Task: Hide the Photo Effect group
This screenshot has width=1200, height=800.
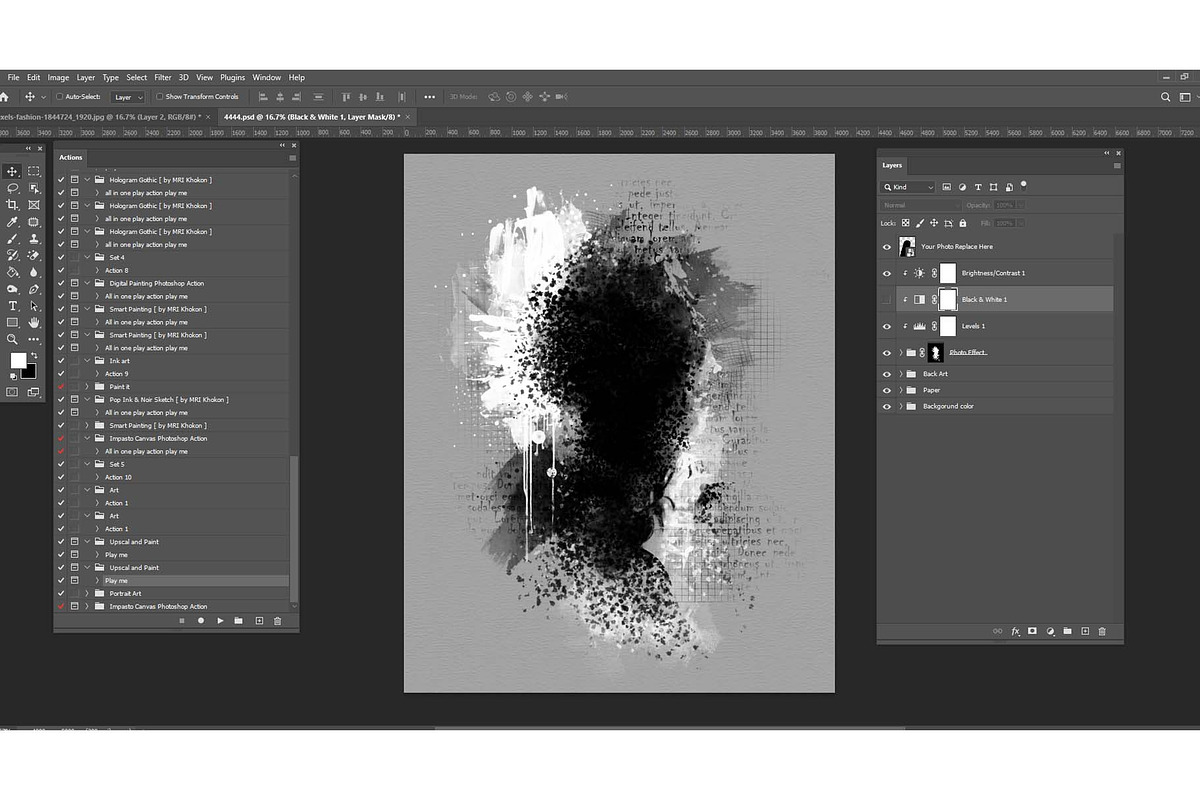Action: point(887,352)
